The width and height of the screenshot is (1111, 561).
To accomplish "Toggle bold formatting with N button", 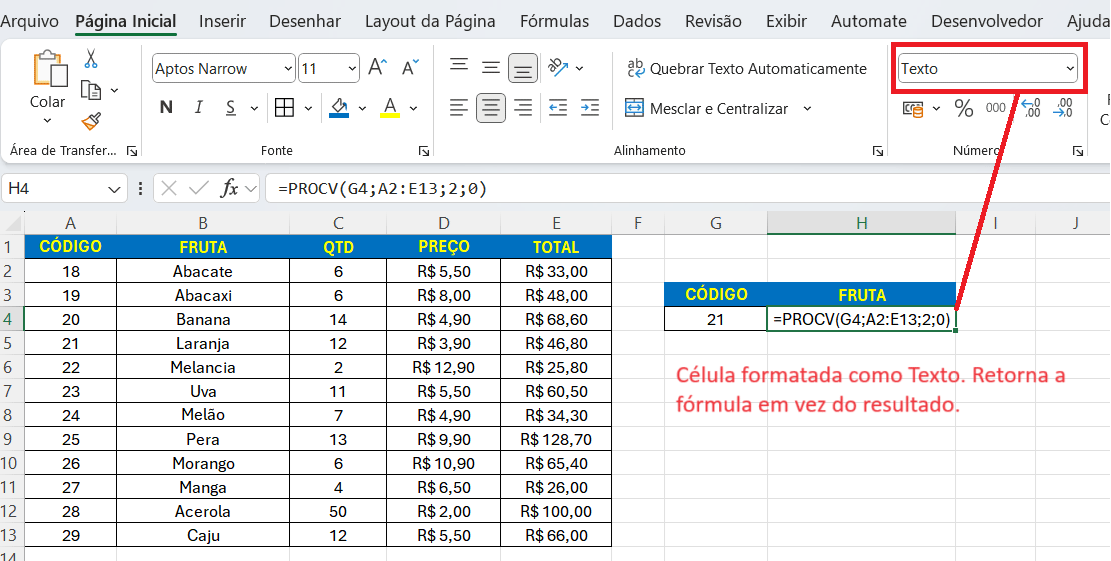I will (166, 108).
